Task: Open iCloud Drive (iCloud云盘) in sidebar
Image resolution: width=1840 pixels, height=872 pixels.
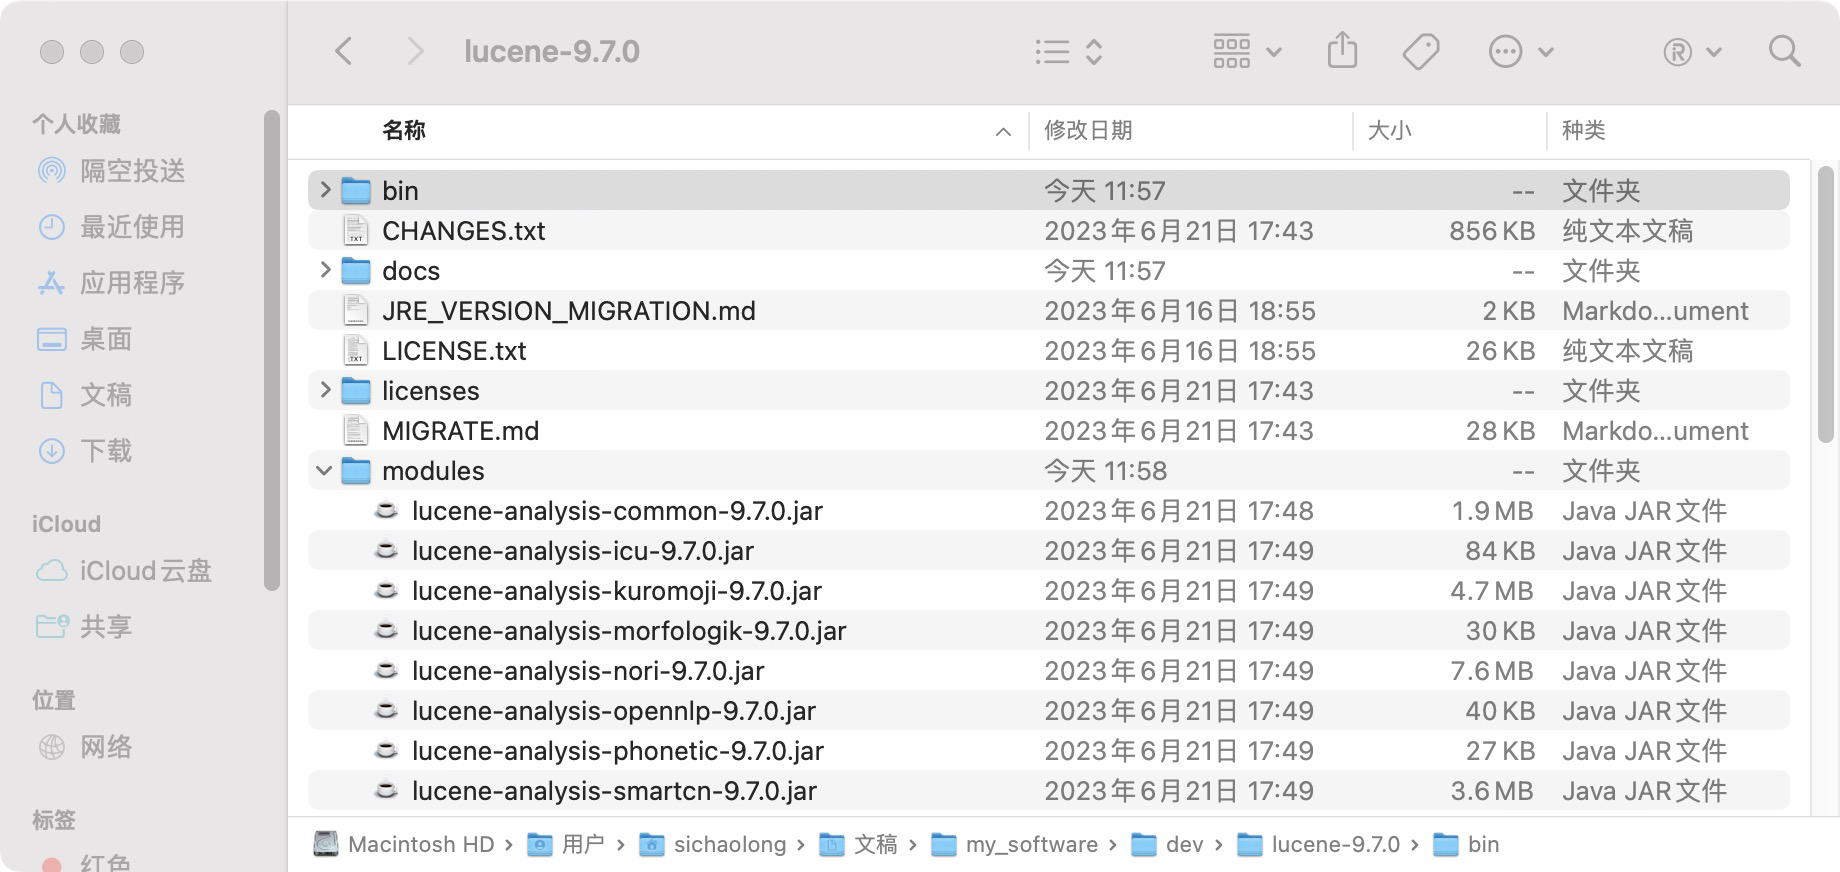Action: point(124,571)
